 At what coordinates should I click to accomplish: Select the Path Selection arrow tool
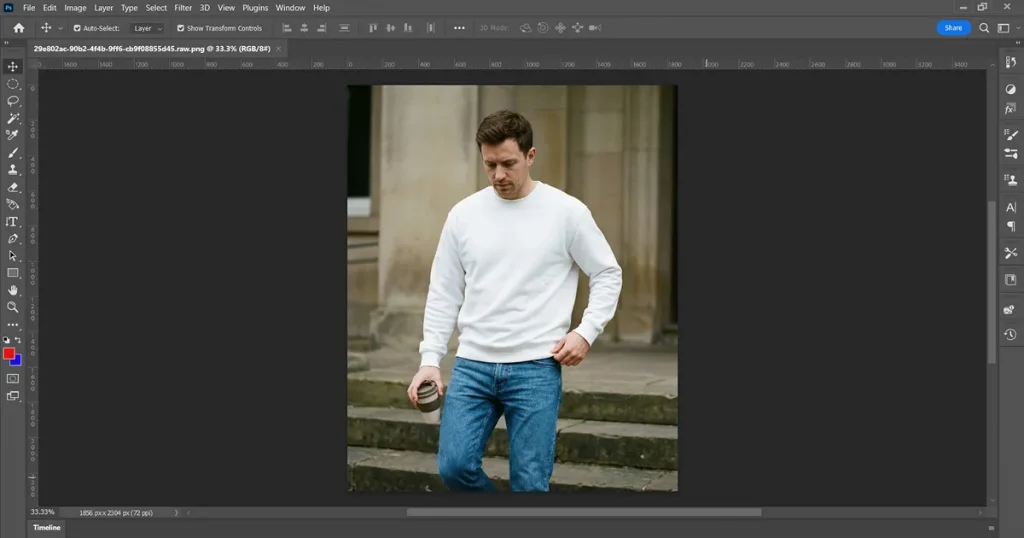(x=12, y=256)
